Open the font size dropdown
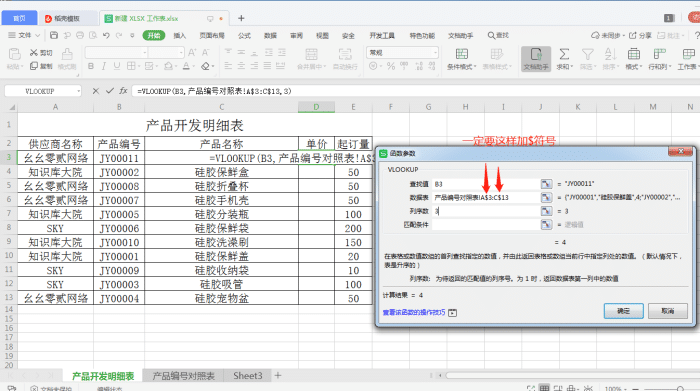Image resolution: width=700 pixels, height=391 pixels. 181,53
